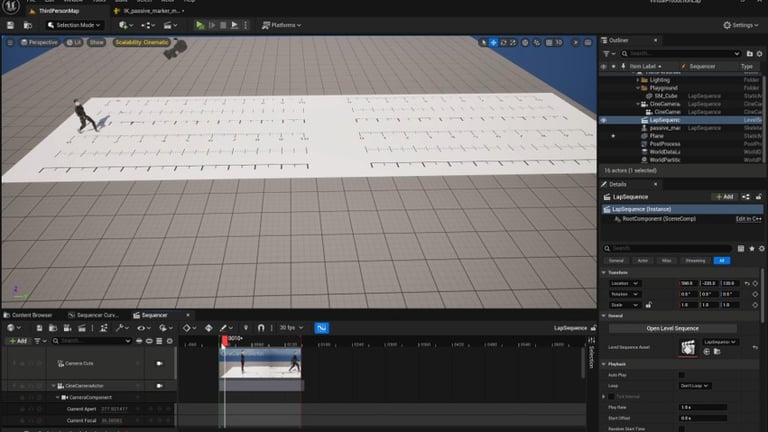
Task: Click the camera icon on Camera Cuts track
Action: (x=160, y=363)
